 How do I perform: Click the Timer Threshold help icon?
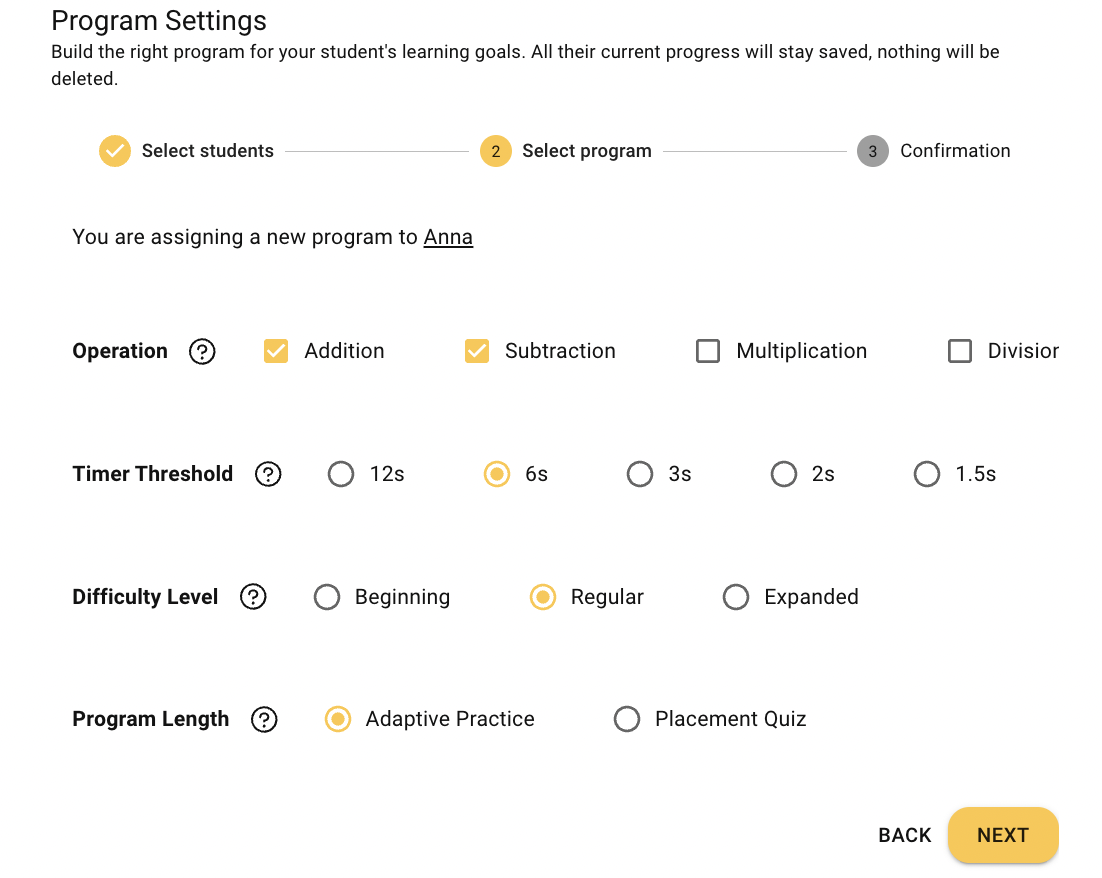coord(268,474)
